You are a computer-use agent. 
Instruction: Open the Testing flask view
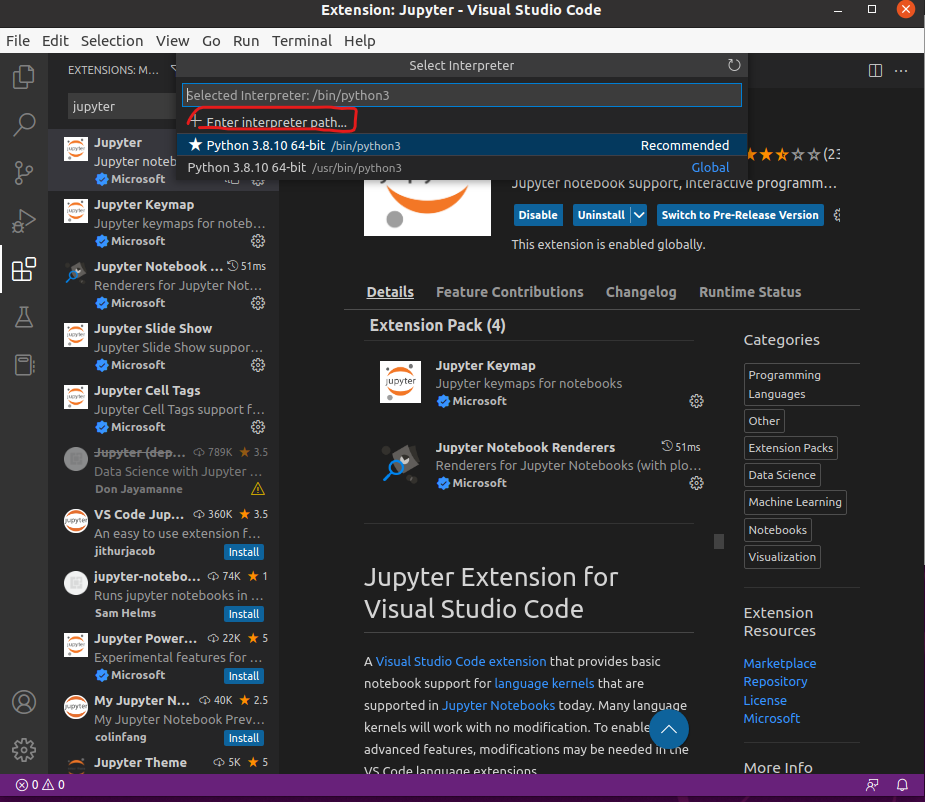point(24,317)
